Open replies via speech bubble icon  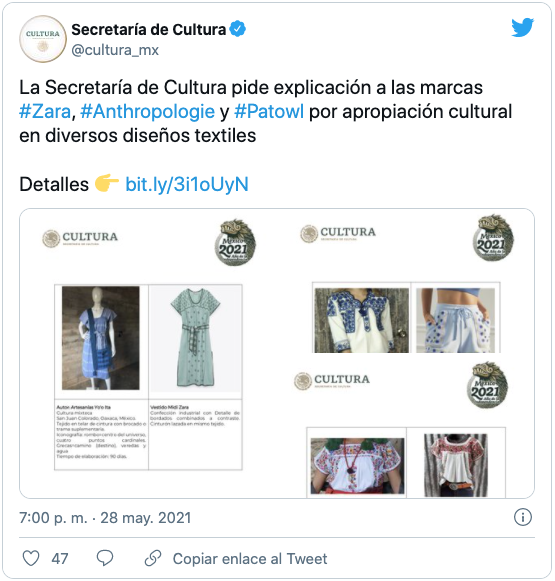click(x=105, y=558)
